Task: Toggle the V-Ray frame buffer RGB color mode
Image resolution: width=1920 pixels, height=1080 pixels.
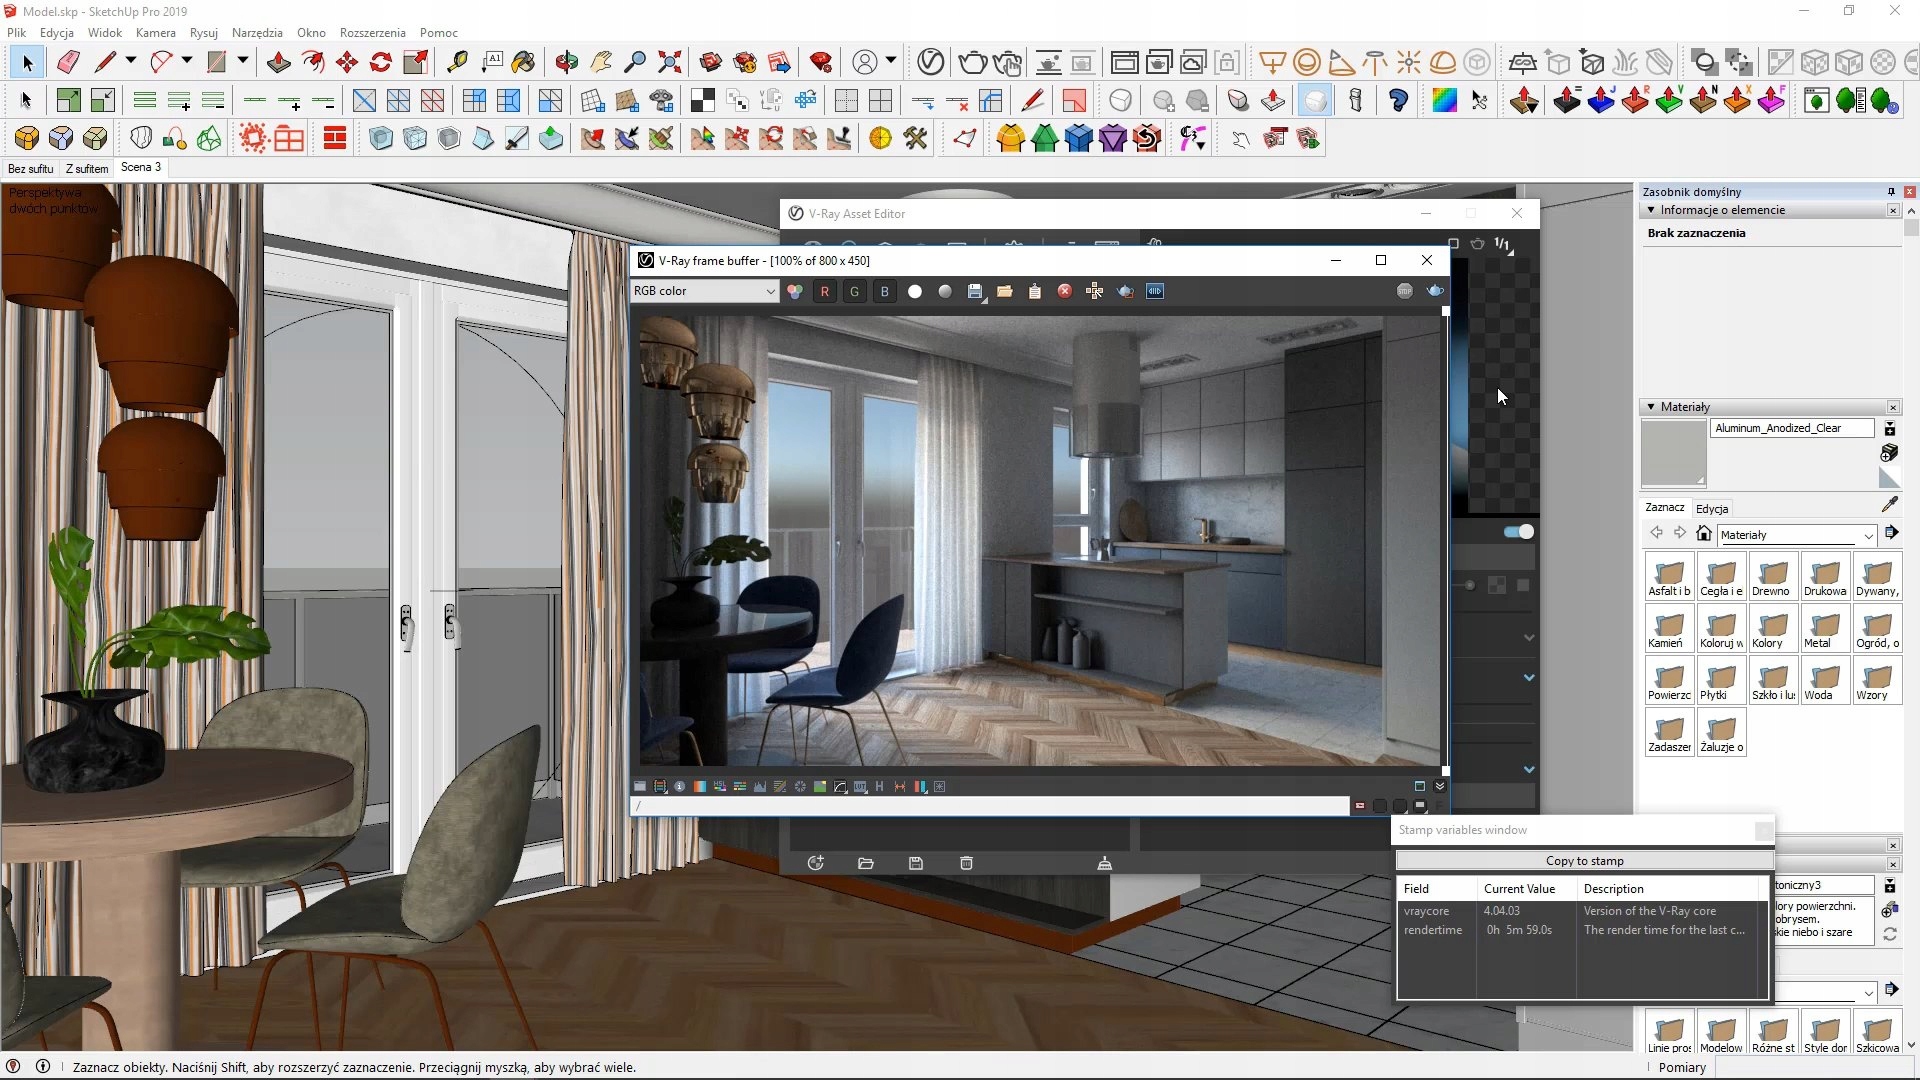Action: (x=794, y=291)
